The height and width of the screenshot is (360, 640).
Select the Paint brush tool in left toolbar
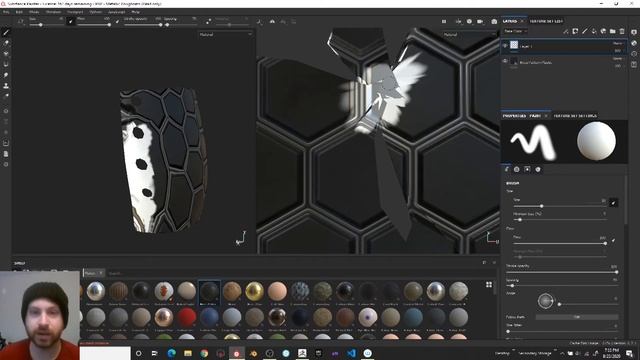(6, 32)
